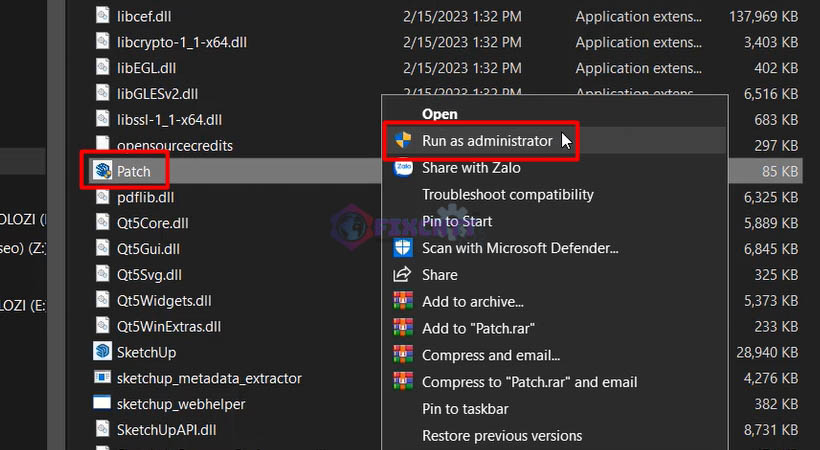
Task: Click the libcef.dll file icon
Action: click(x=102, y=15)
